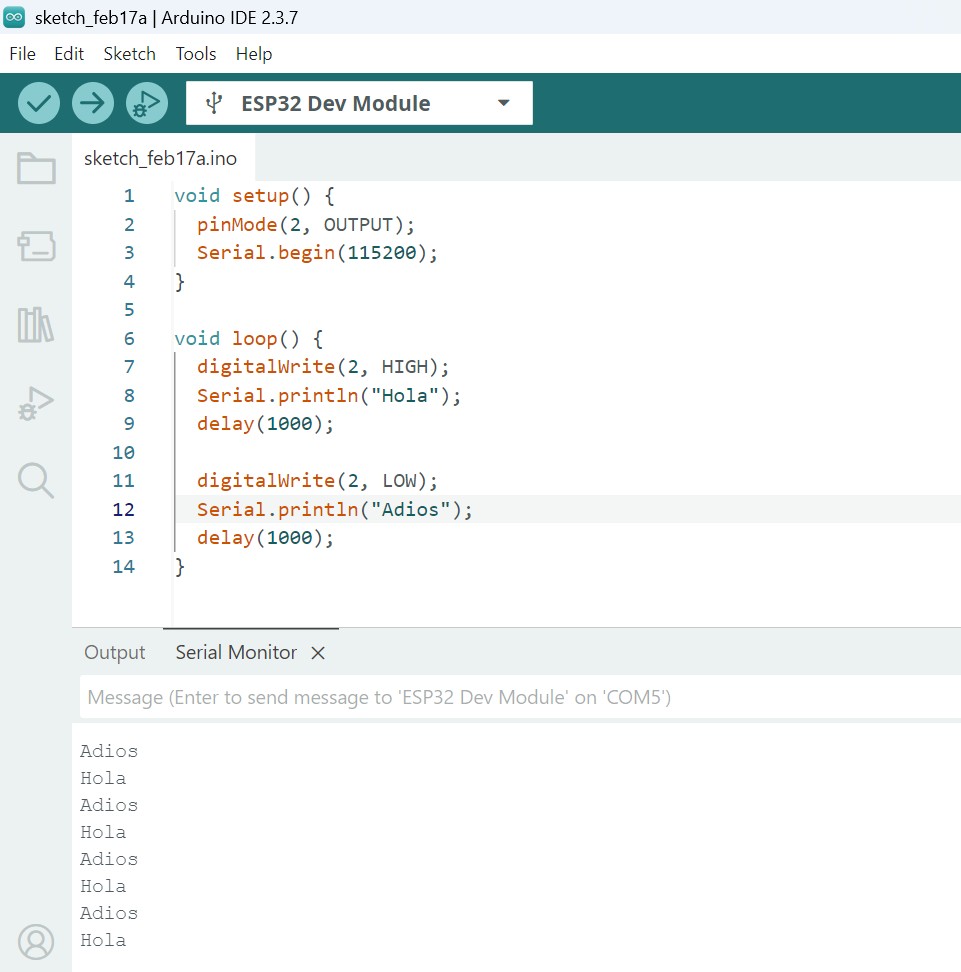Open the File menu

click(21, 54)
